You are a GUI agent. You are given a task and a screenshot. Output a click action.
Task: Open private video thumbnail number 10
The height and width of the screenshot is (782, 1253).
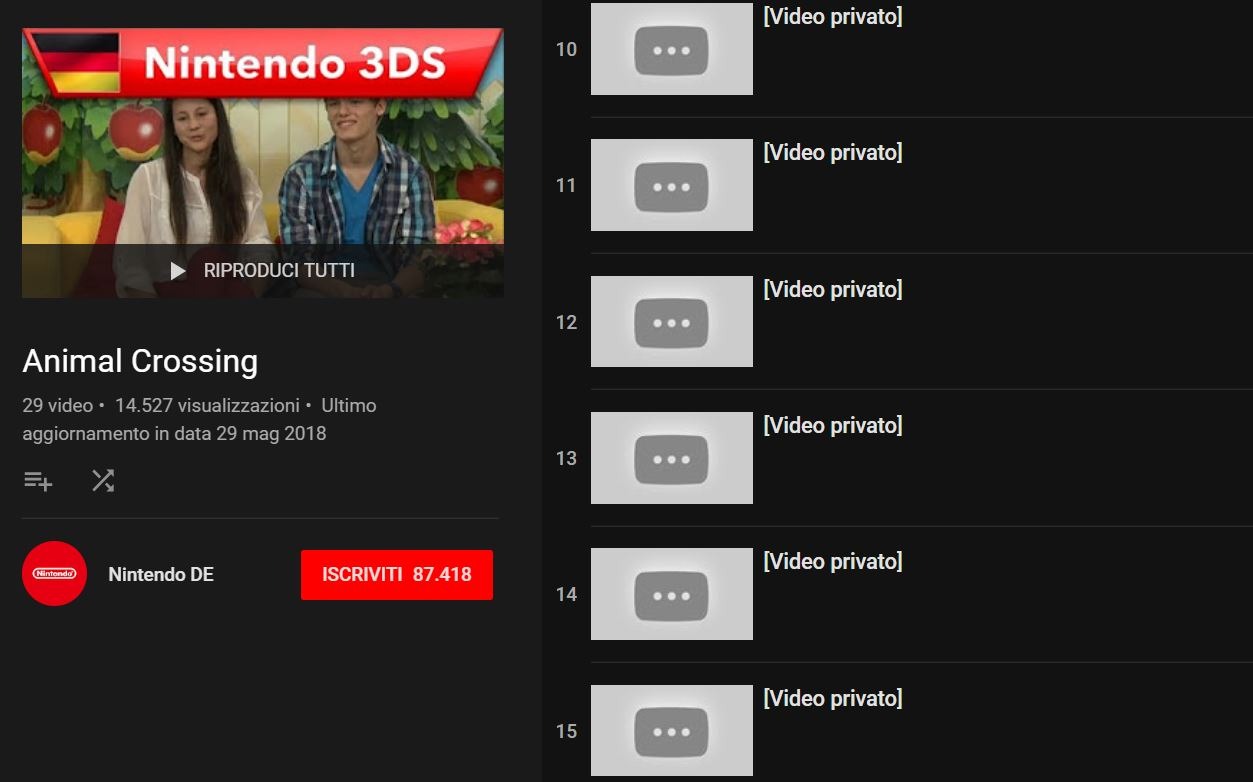coord(672,49)
